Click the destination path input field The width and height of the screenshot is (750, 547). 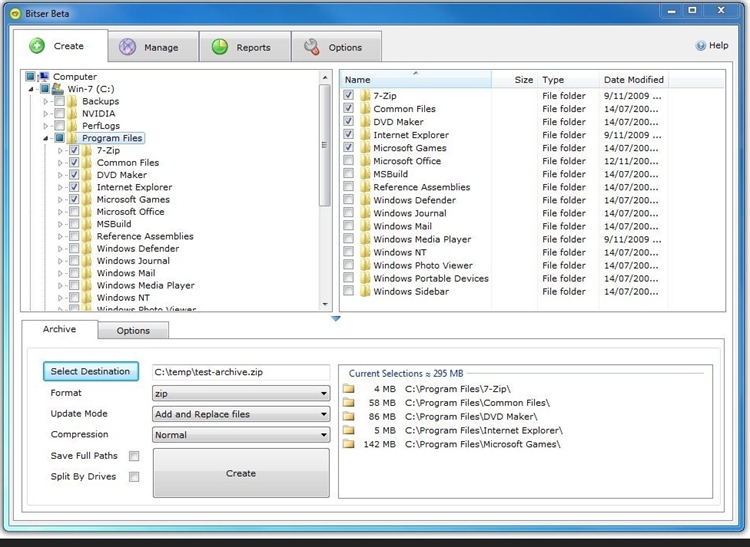[240, 372]
